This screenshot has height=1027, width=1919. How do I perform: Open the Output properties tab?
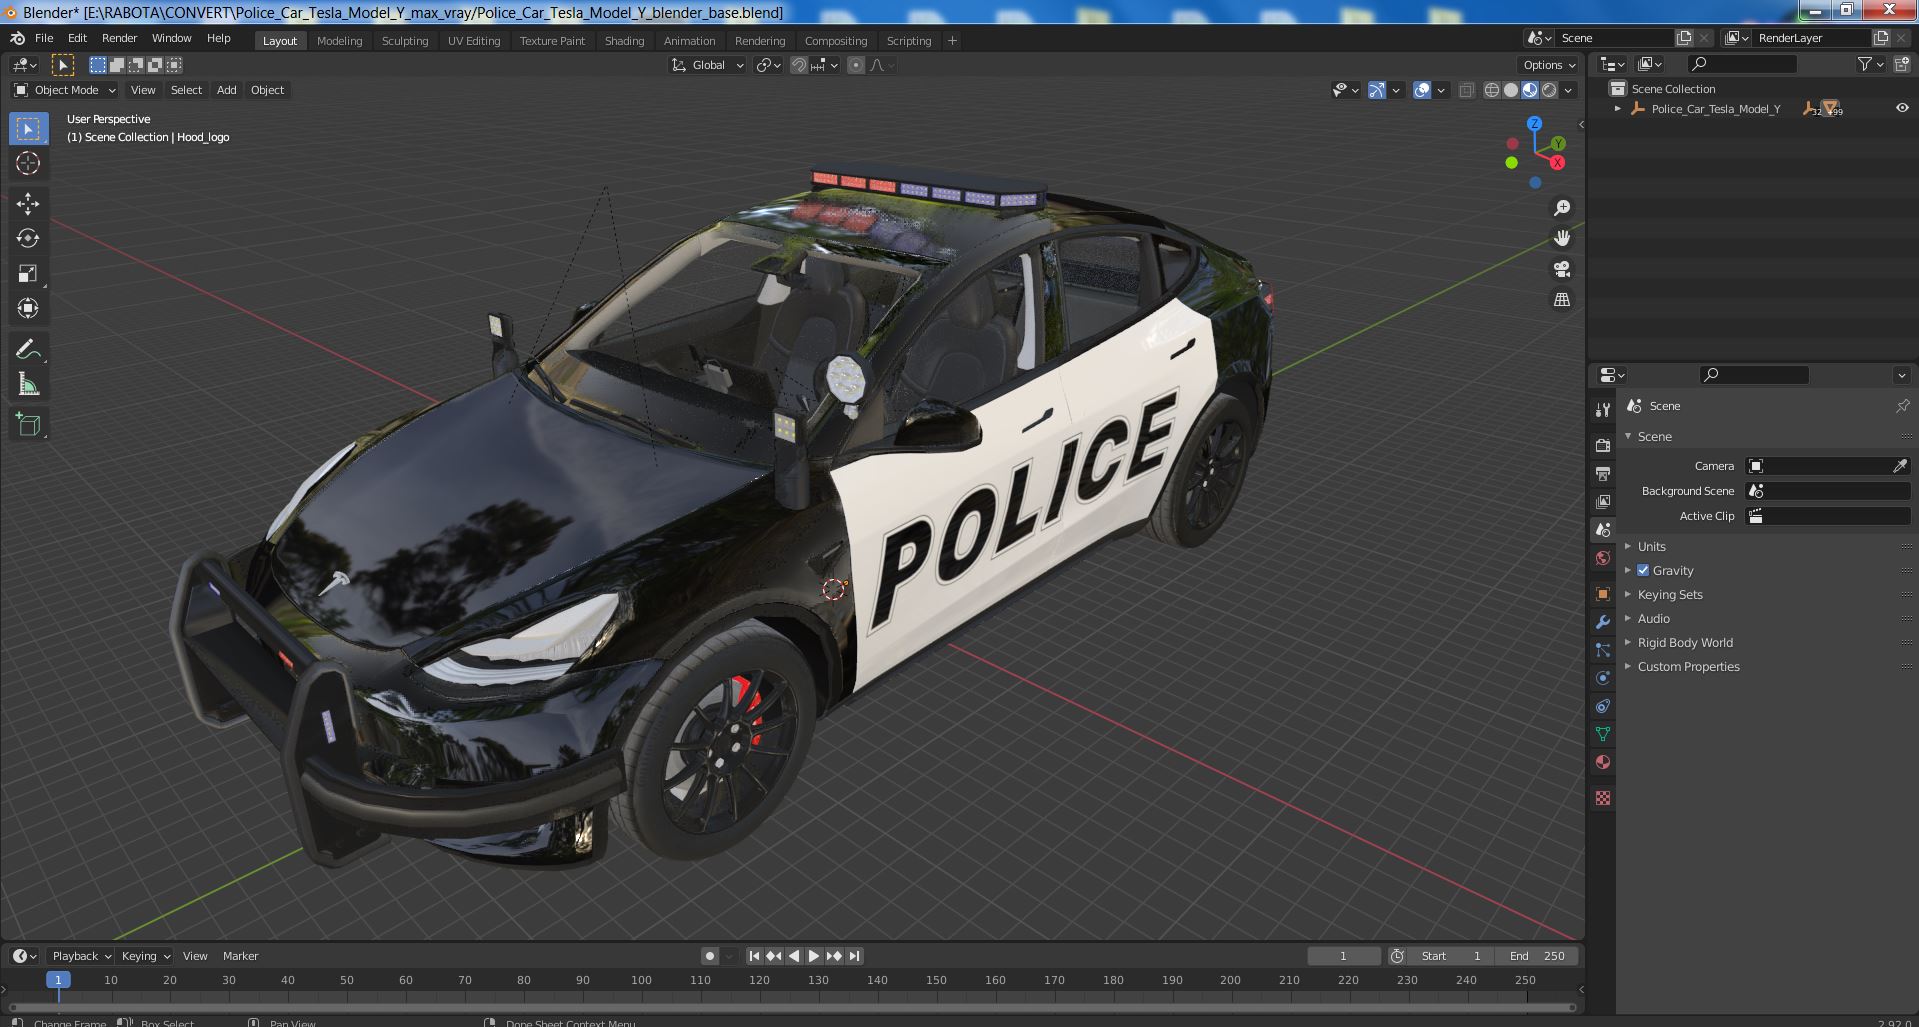pos(1603,473)
